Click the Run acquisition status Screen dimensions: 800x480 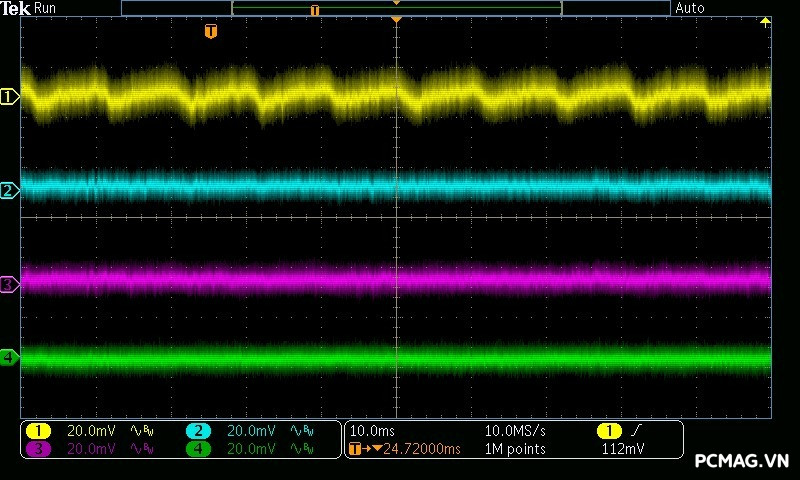(x=46, y=8)
